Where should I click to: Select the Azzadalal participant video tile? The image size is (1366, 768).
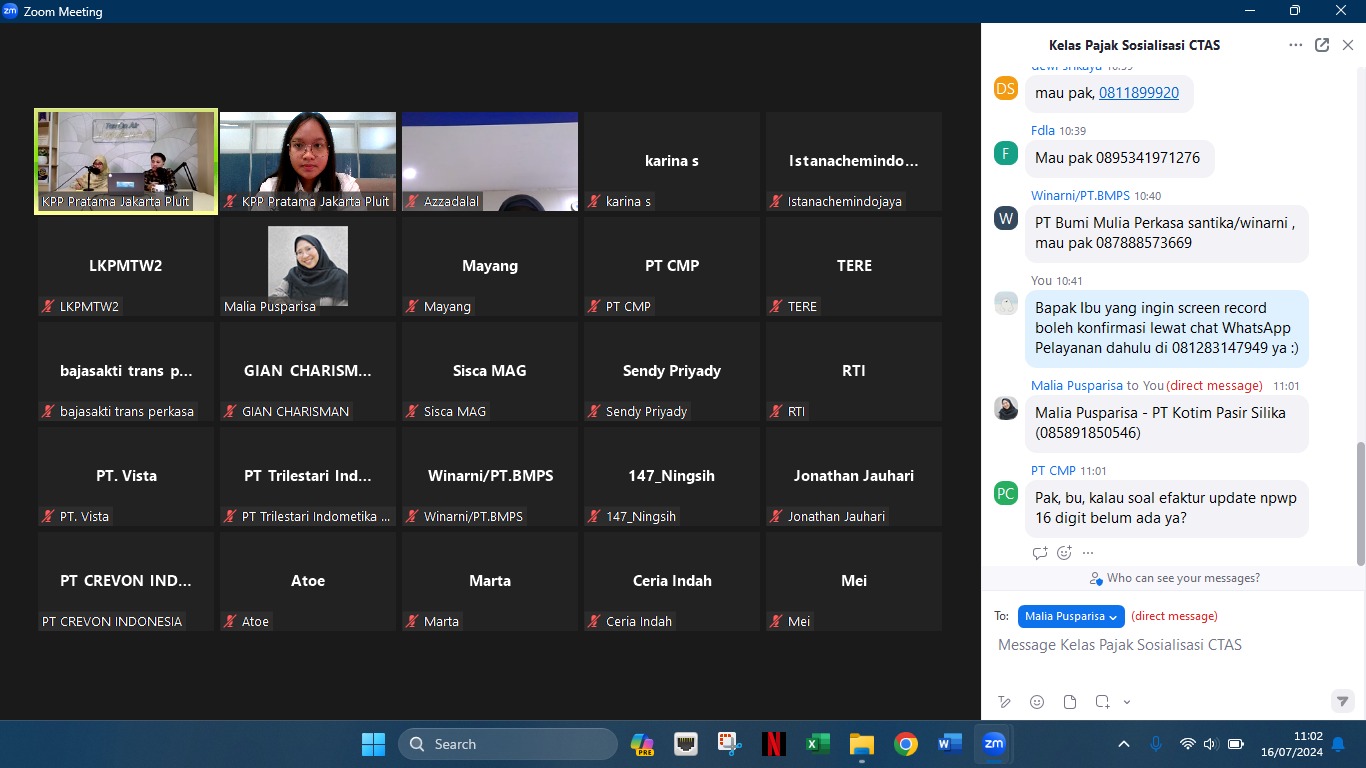click(x=490, y=162)
